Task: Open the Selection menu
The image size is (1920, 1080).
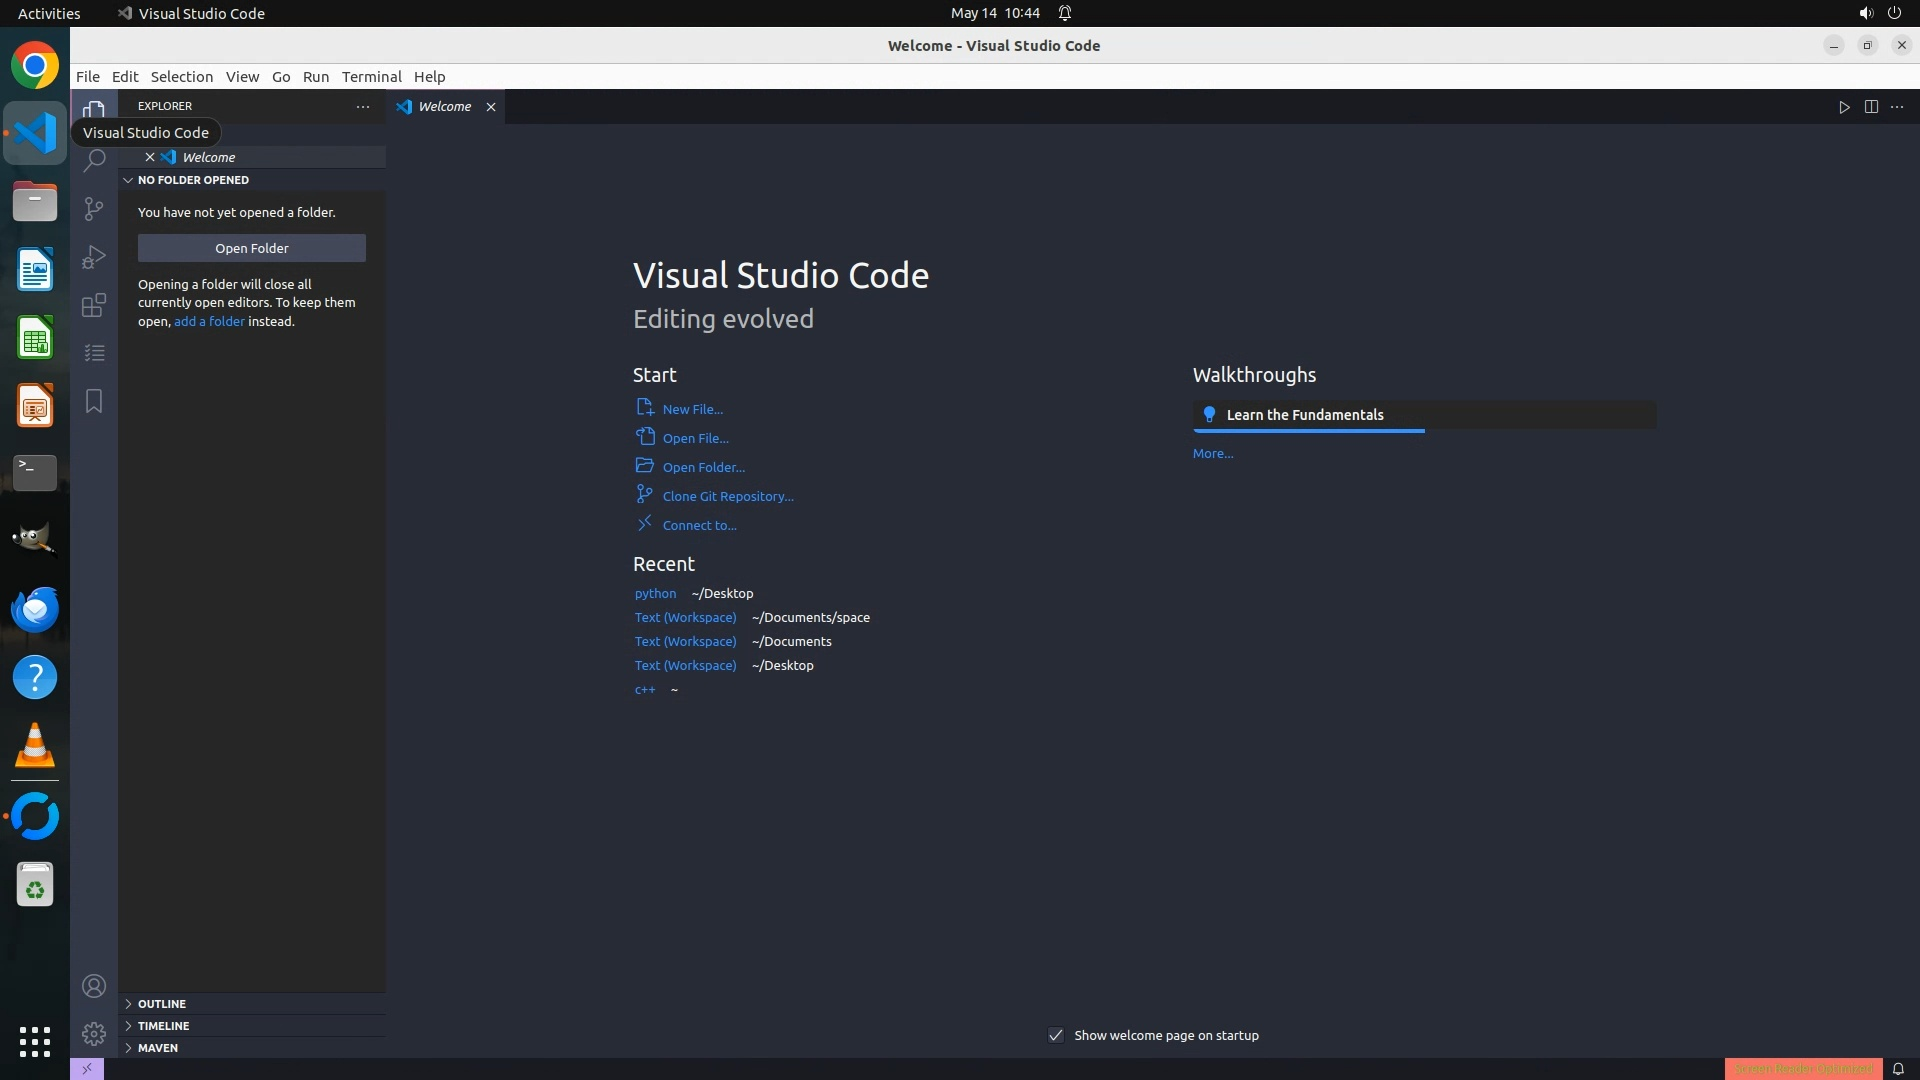Action: click(181, 77)
